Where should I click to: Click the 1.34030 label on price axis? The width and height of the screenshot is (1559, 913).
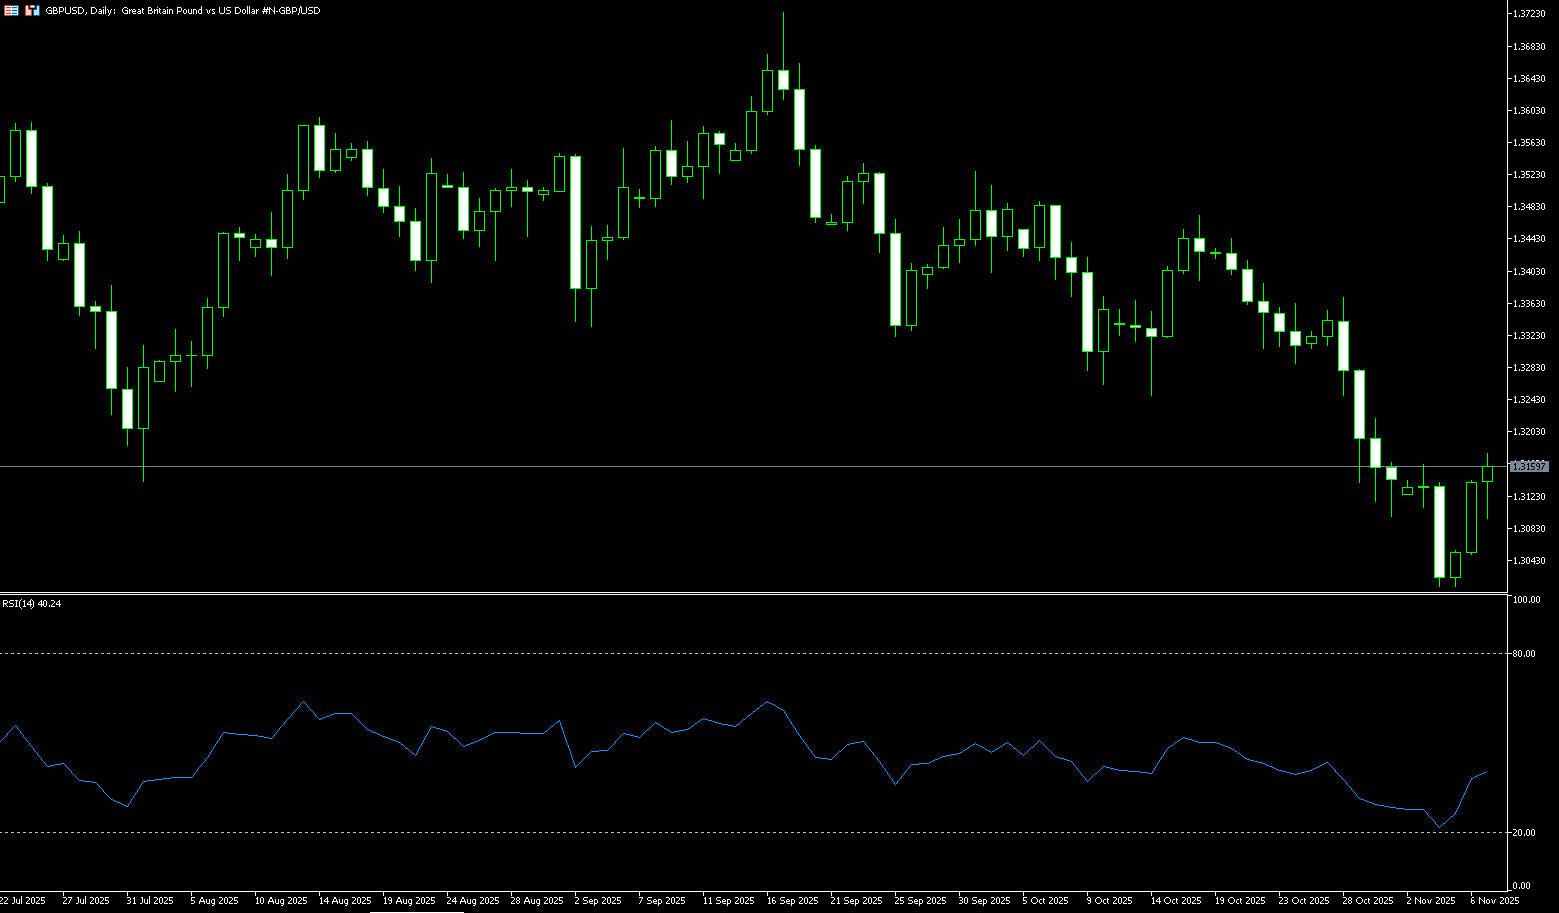[x=1529, y=271]
